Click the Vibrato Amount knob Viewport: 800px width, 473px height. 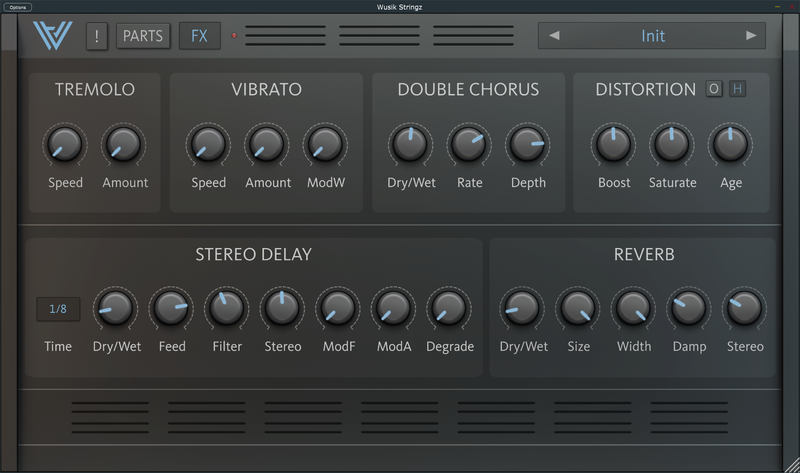coord(267,144)
